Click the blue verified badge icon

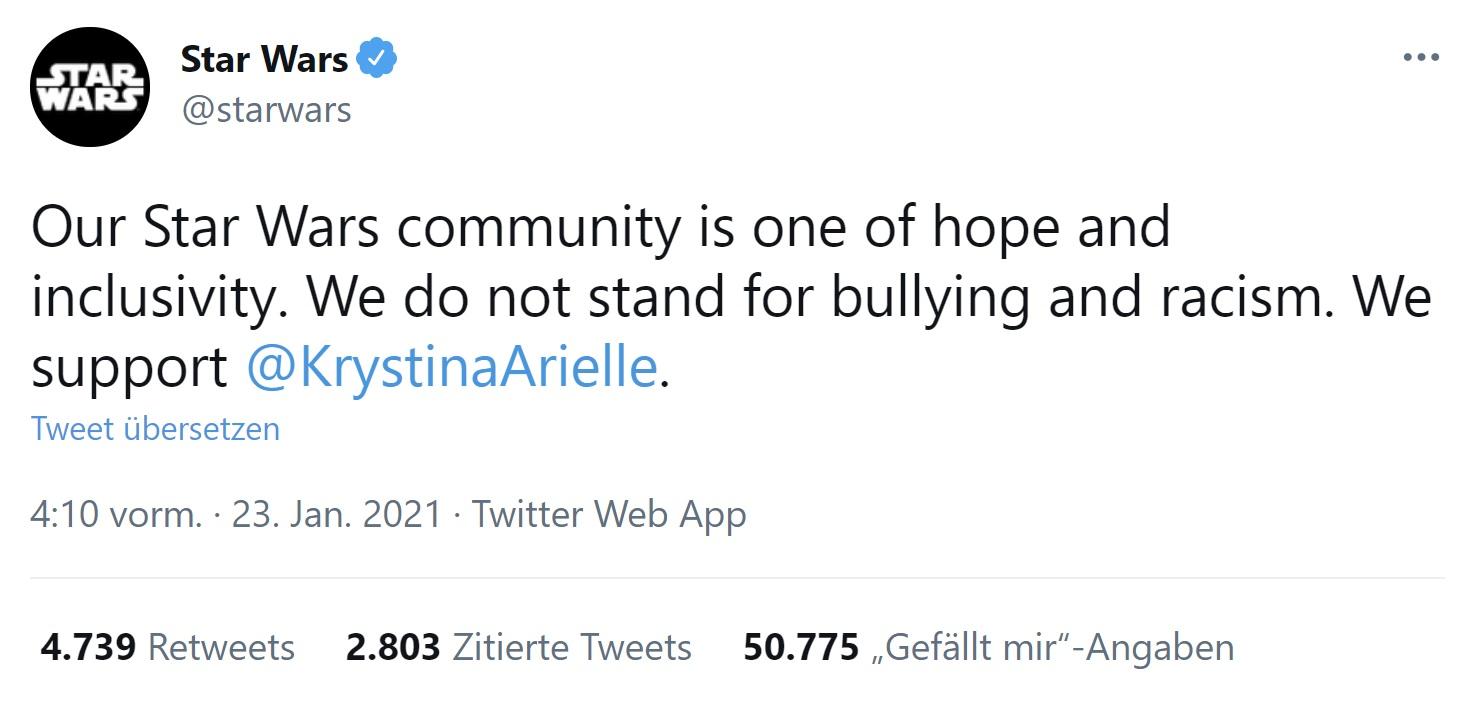tap(377, 59)
